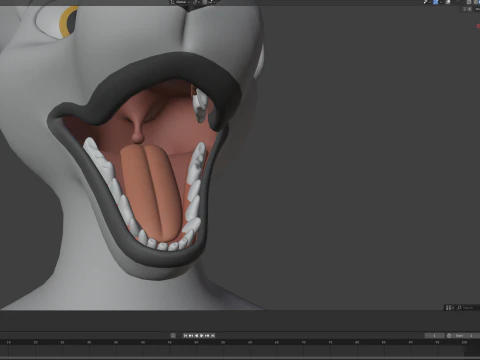Open the pivot point dropdown

pyautogui.click(x=197, y=2)
